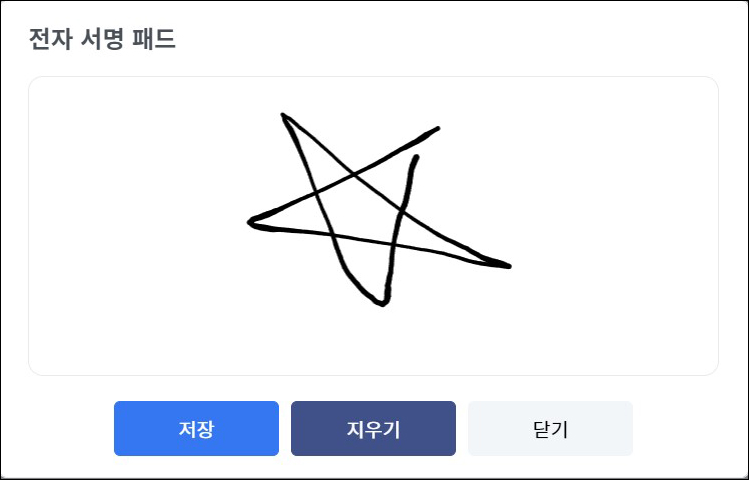Viewport: 749px width, 480px height.
Task: Click the 전자 서명 패드 title text
Action: click(x=102, y=39)
